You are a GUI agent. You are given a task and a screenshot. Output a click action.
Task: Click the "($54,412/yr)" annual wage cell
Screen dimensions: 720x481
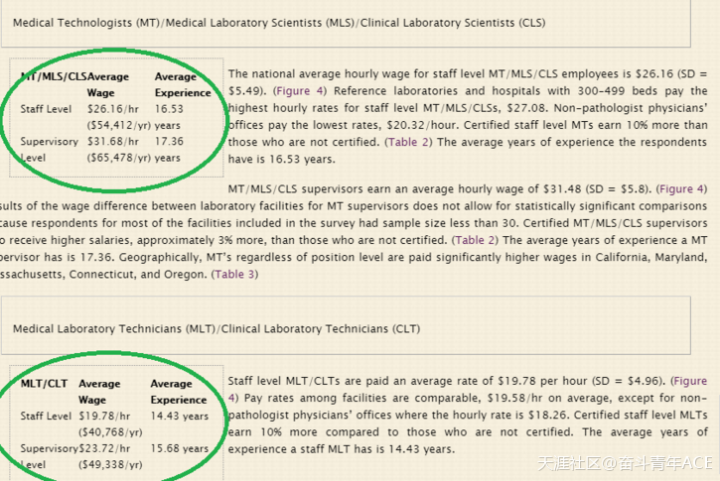[x=119, y=125]
